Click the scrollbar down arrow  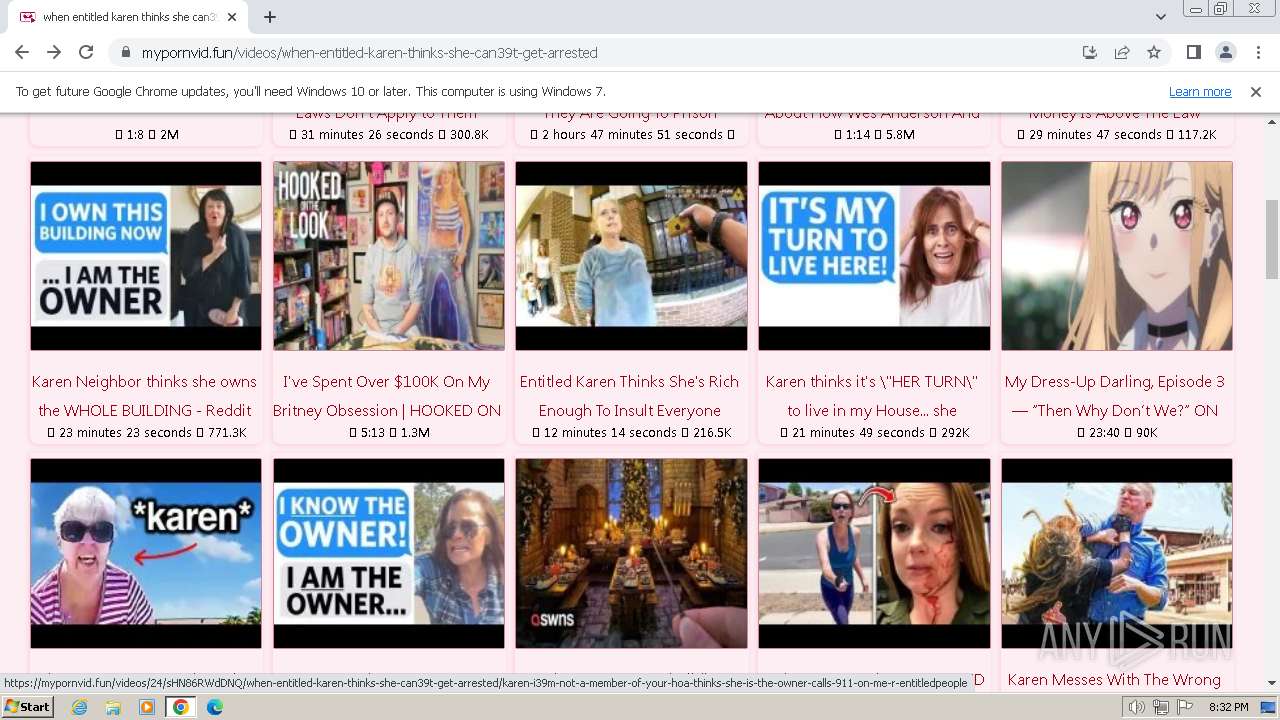point(1271,683)
